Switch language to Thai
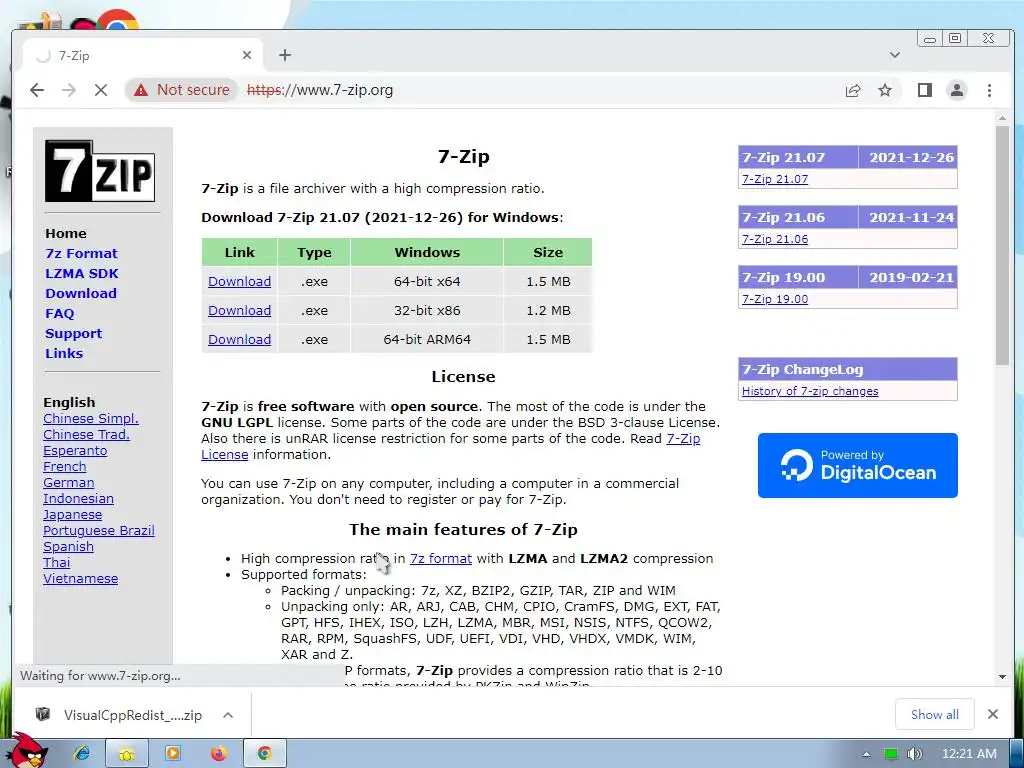 [x=56, y=562]
